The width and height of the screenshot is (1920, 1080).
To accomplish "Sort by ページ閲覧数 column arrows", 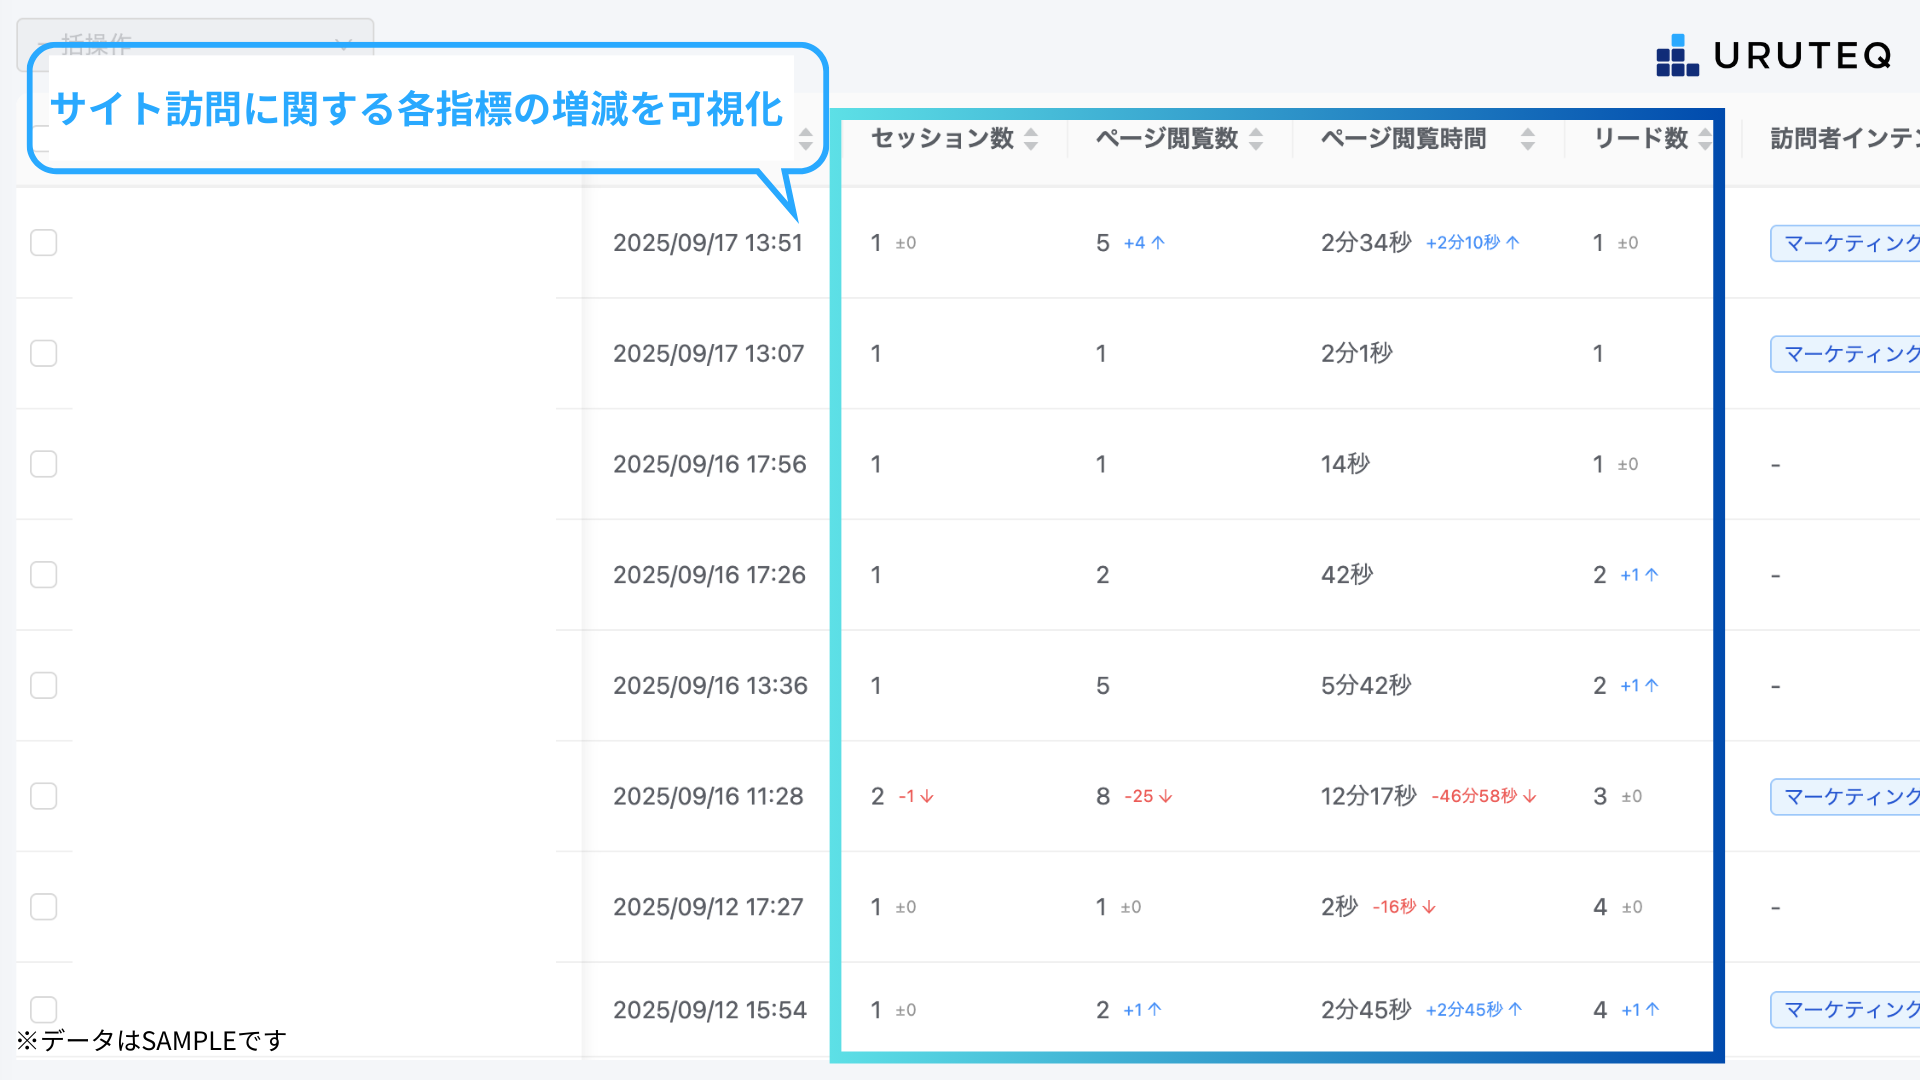I will pyautogui.click(x=1256, y=139).
